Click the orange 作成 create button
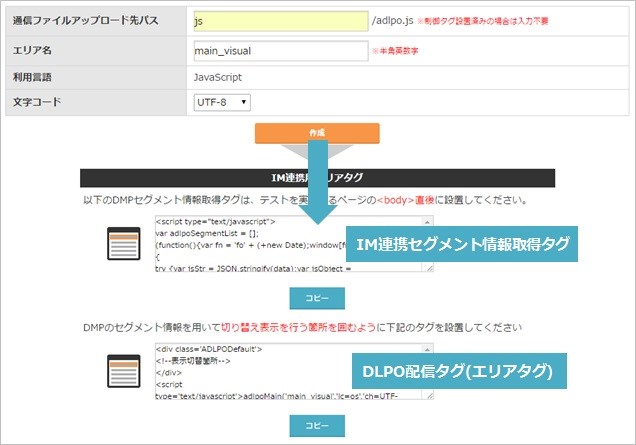636x445 pixels. (317, 133)
